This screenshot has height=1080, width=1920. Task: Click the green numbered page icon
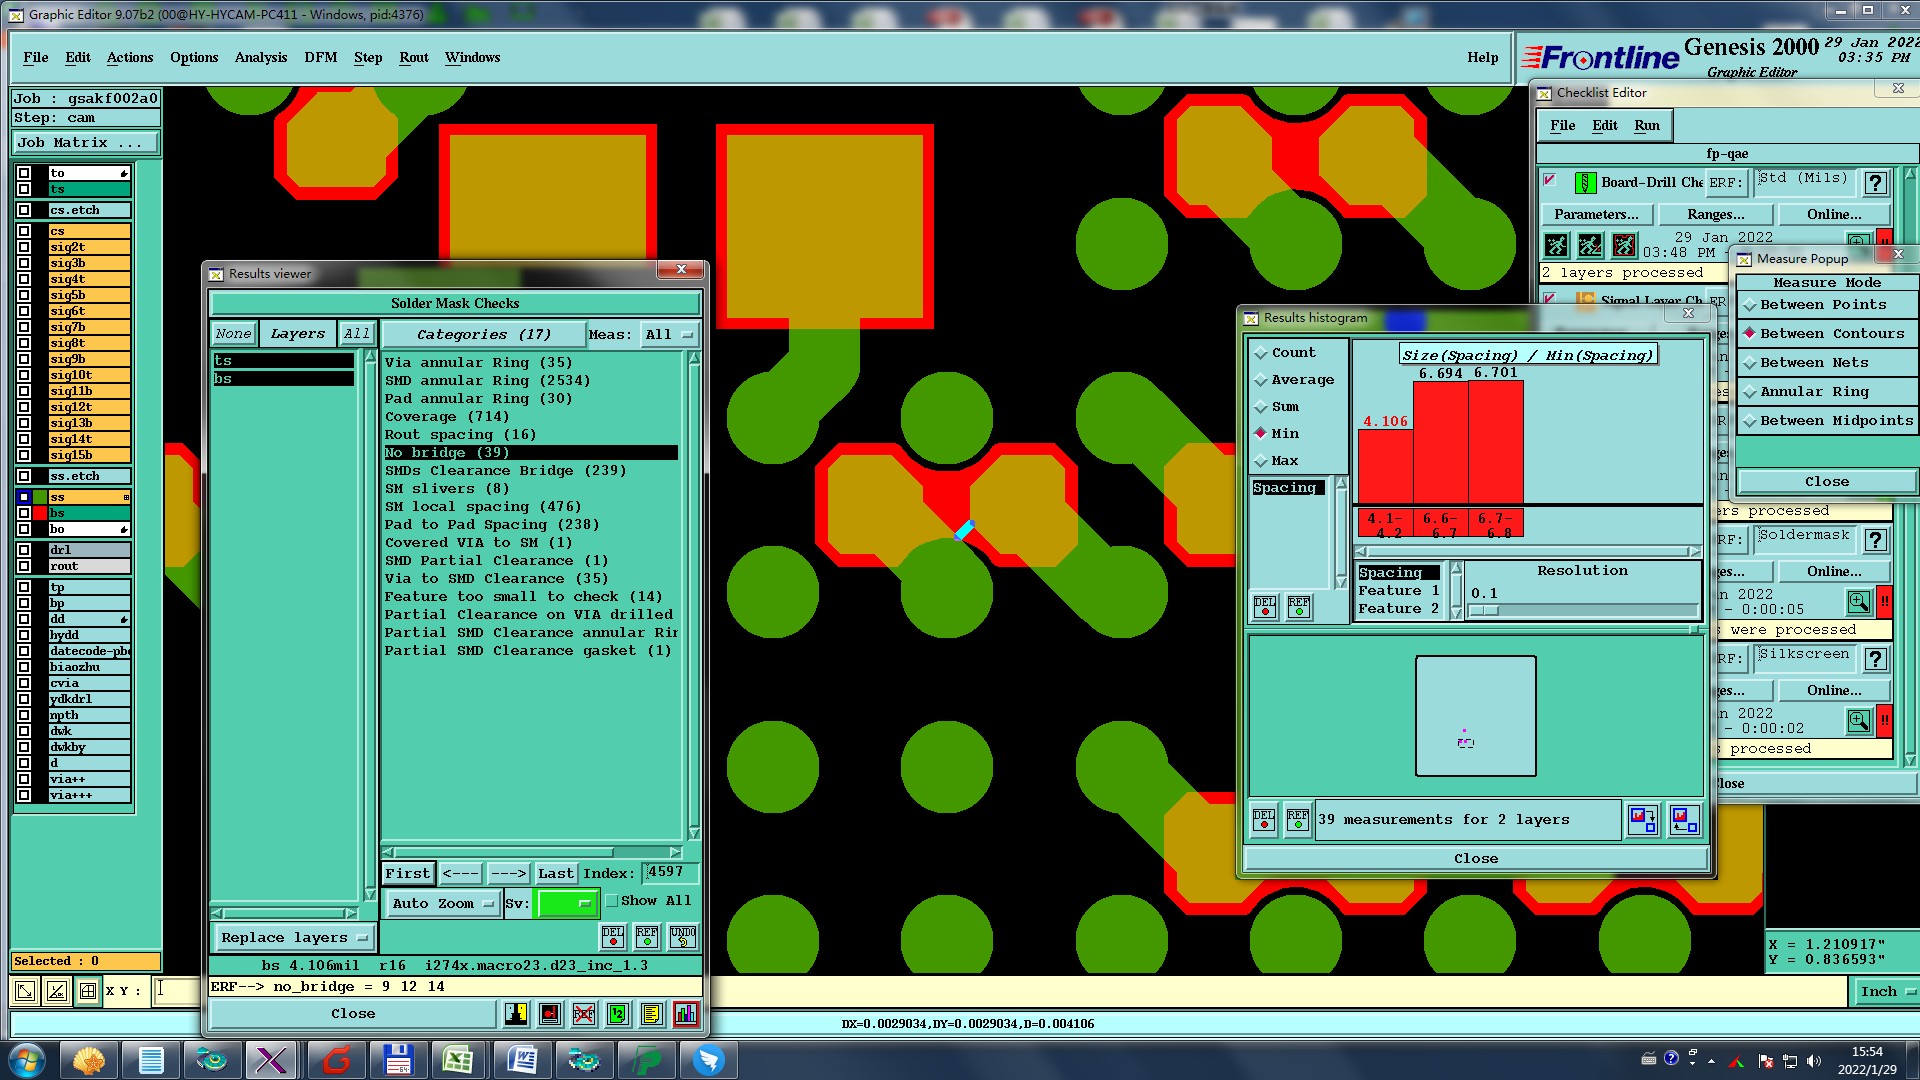pos(618,1014)
